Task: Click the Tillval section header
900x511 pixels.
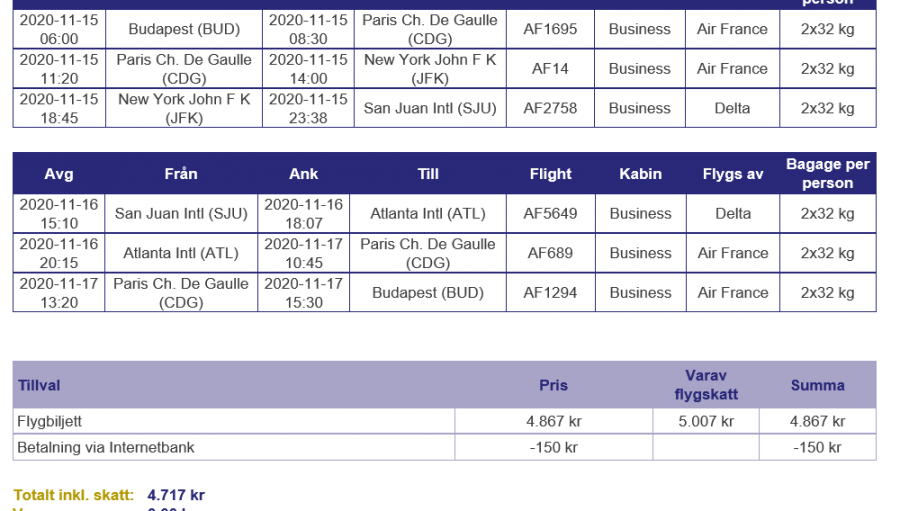Action: [x=39, y=385]
